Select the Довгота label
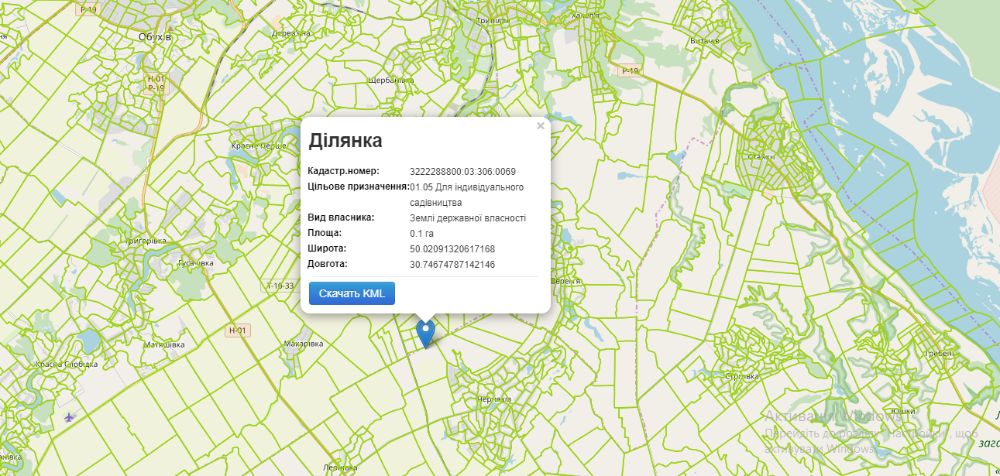Image resolution: width=1000 pixels, height=476 pixels. pos(328,264)
